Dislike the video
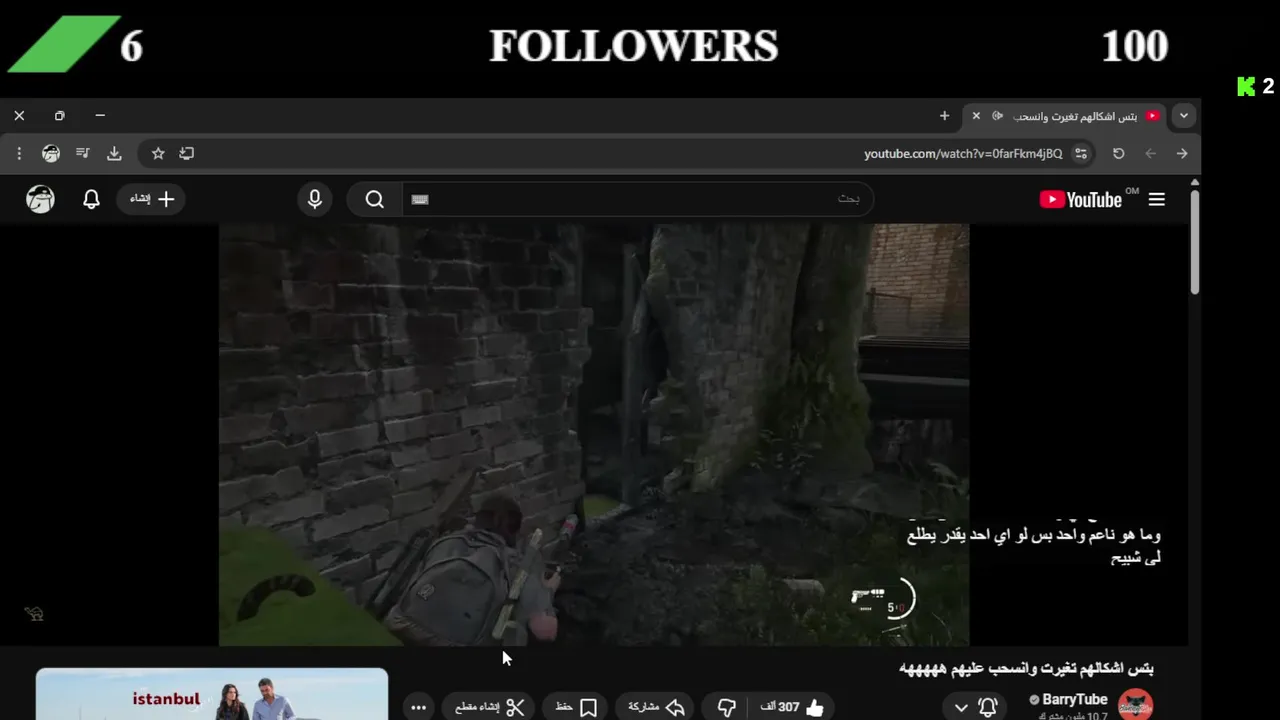This screenshot has height=720, width=1280. point(727,707)
